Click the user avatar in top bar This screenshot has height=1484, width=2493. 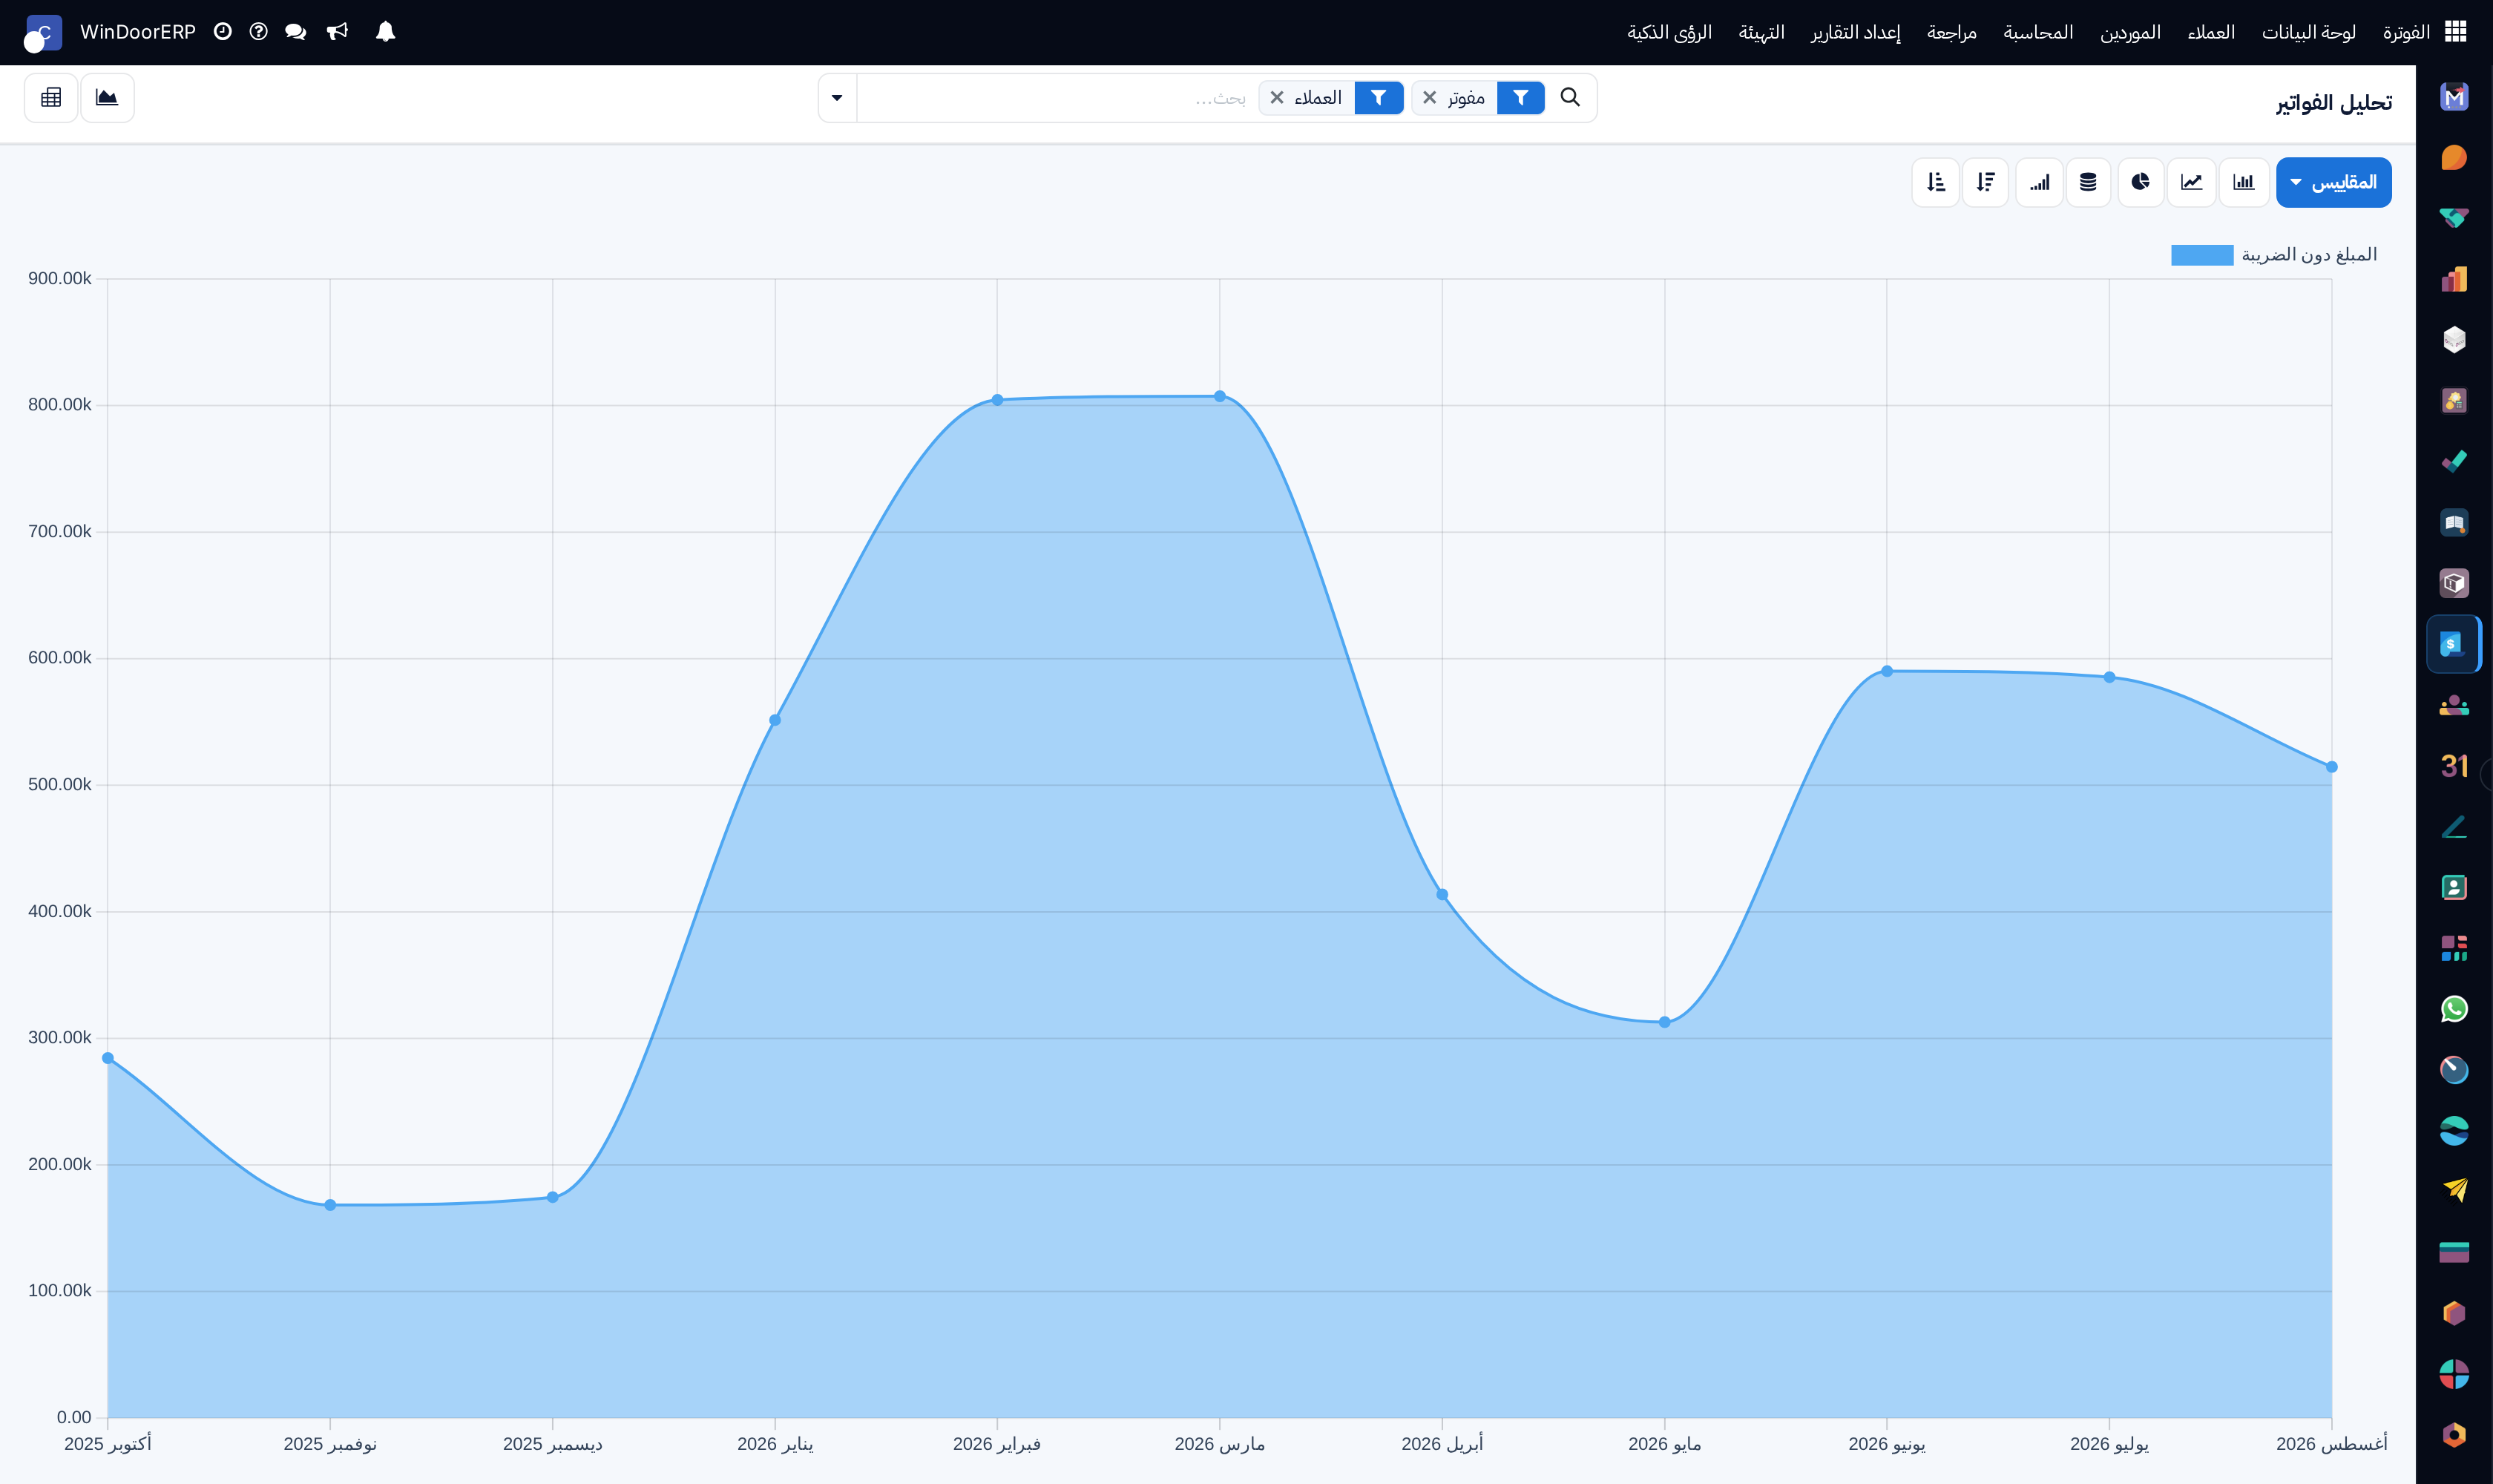click(x=42, y=33)
